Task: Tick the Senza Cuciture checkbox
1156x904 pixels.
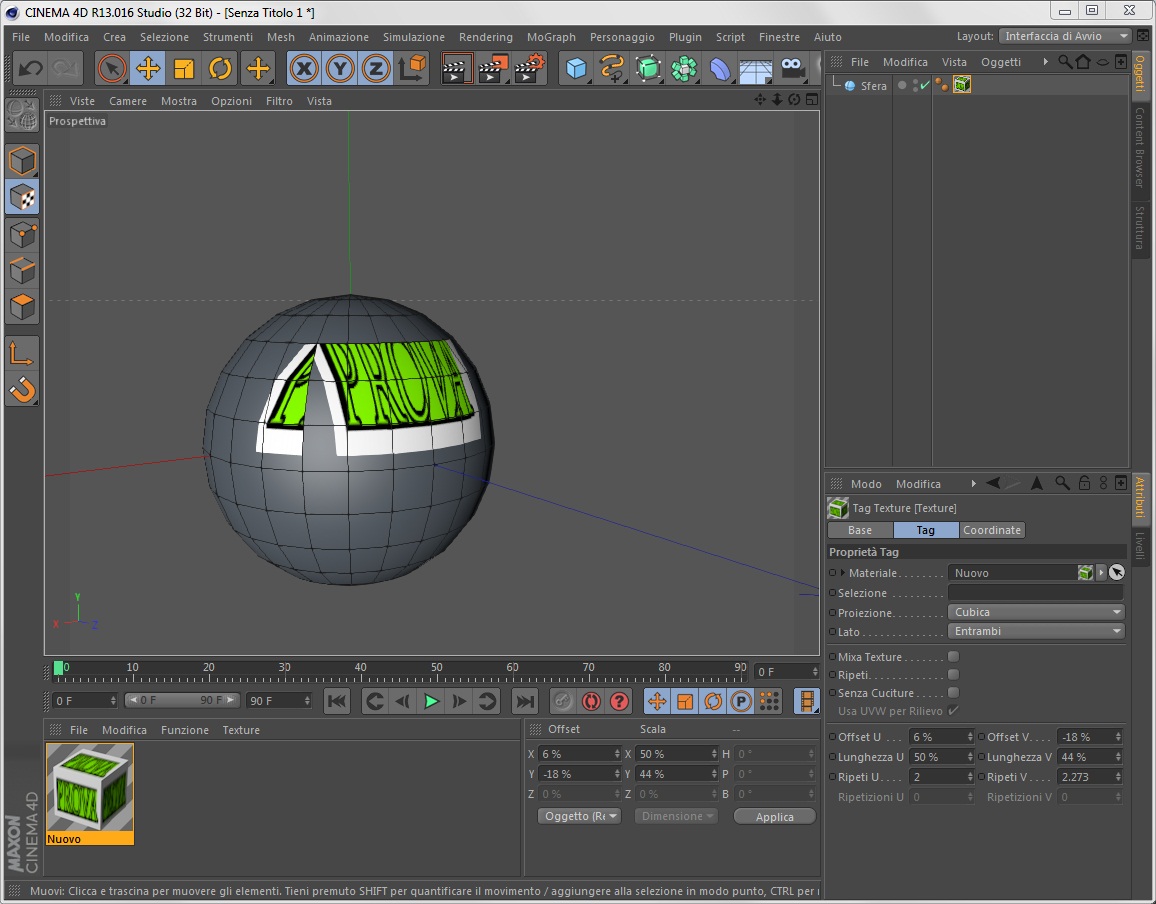Action: click(953, 693)
